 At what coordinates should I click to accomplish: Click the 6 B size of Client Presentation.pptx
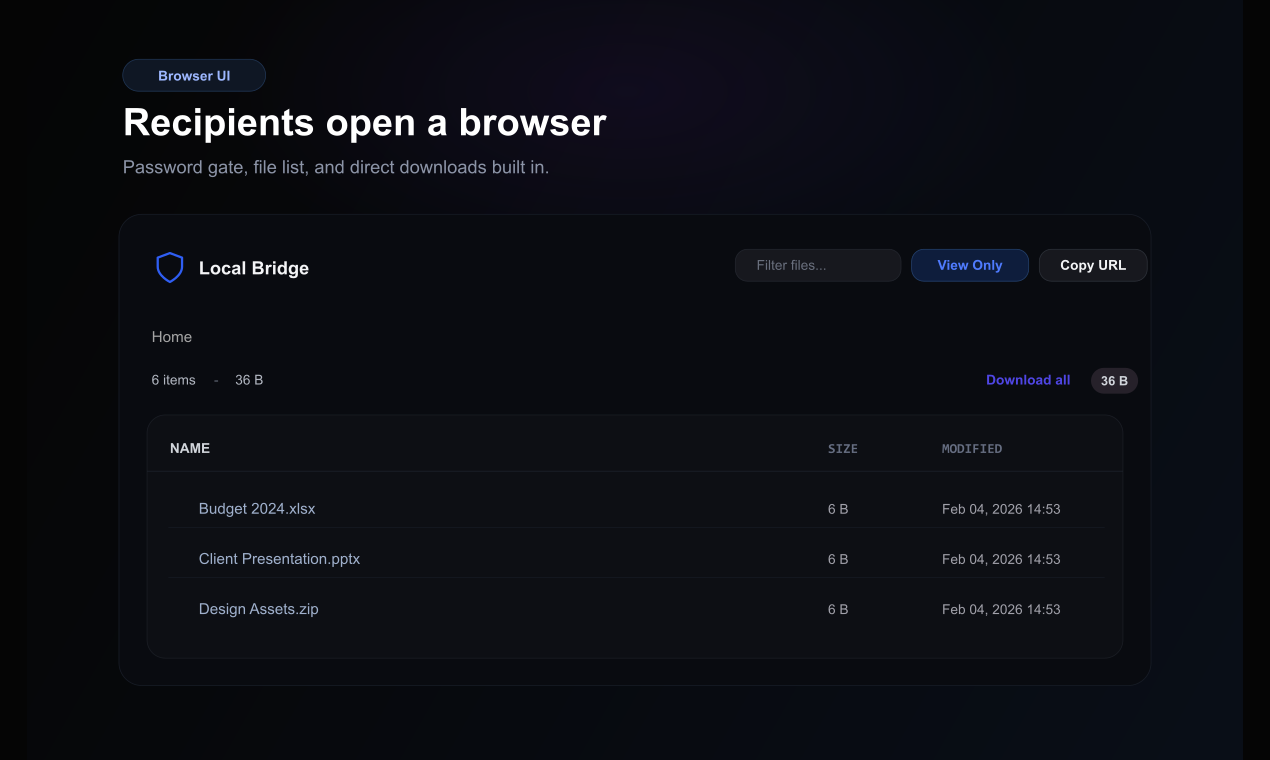[x=838, y=559]
